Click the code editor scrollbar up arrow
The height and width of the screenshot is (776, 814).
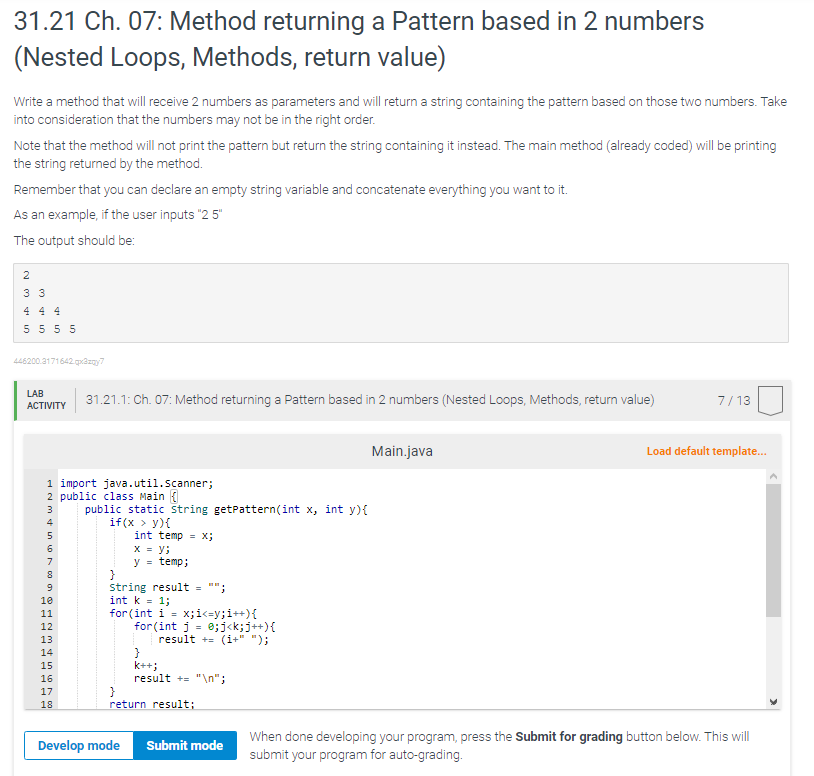click(772, 478)
